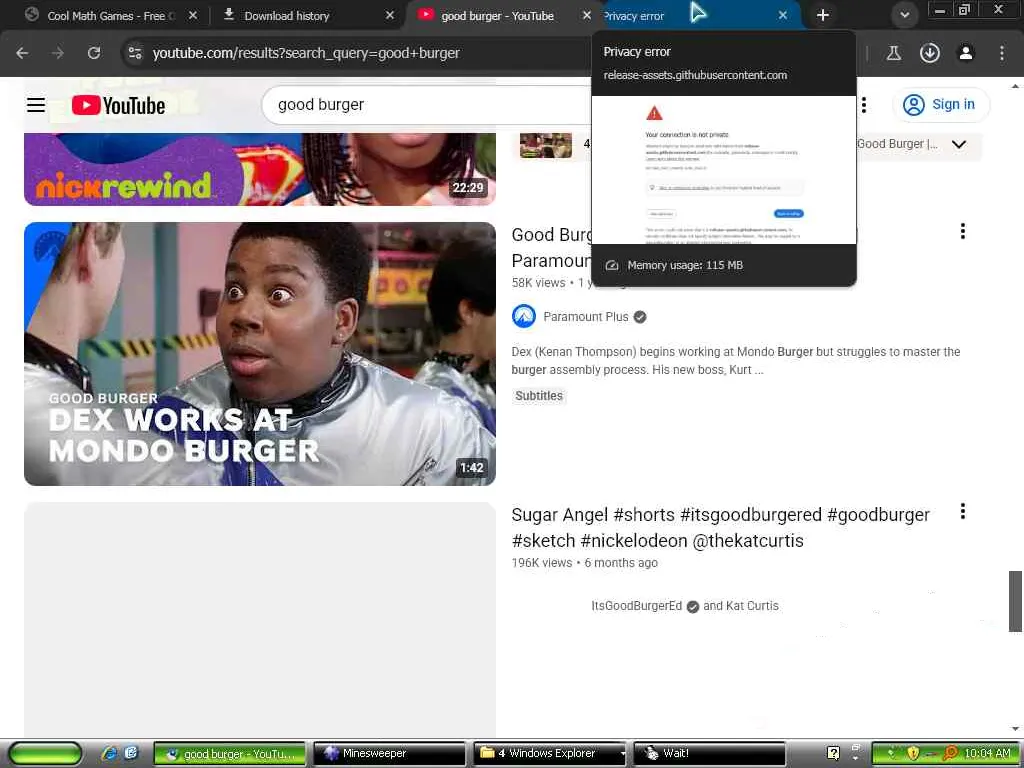Go back using the browser back arrow

coord(22,53)
